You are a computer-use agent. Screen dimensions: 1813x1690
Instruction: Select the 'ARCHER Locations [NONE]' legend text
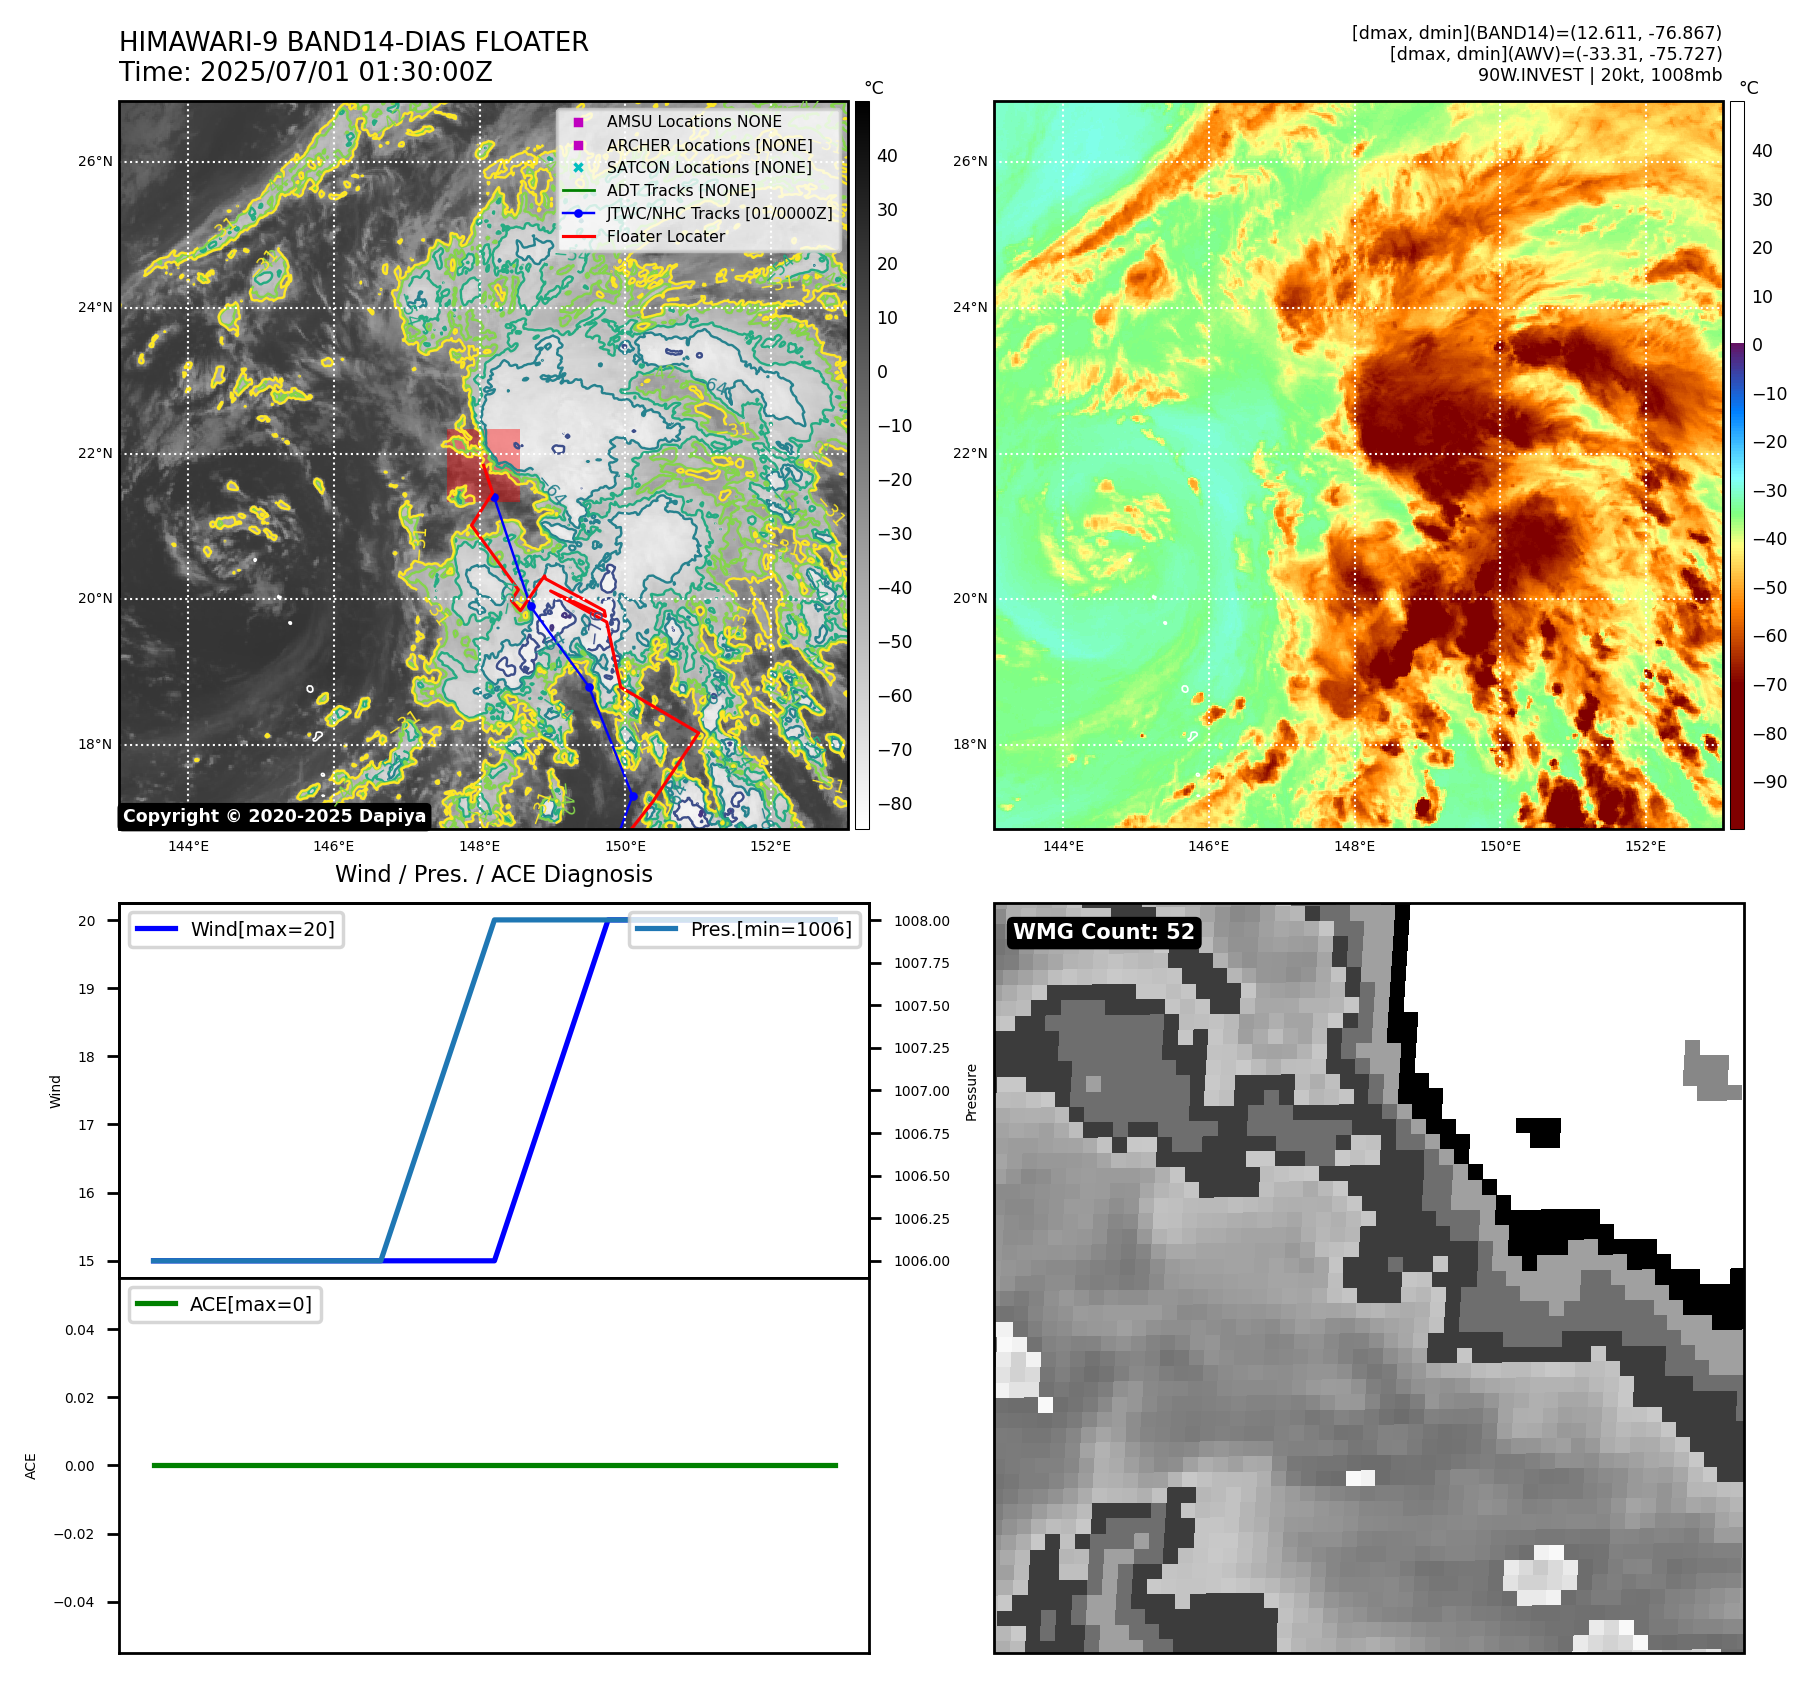[709, 145]
